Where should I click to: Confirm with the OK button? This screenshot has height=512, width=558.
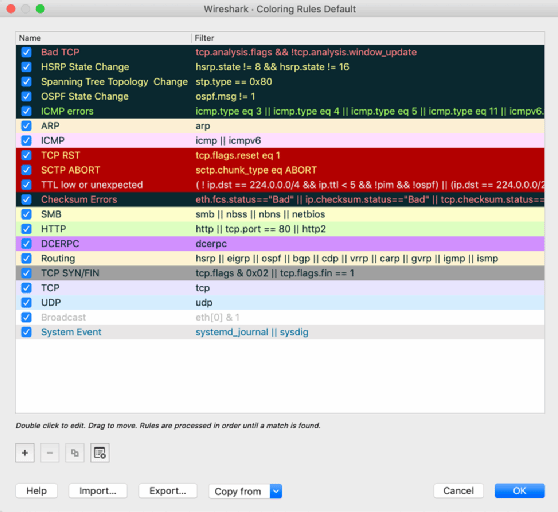point(520,491)
